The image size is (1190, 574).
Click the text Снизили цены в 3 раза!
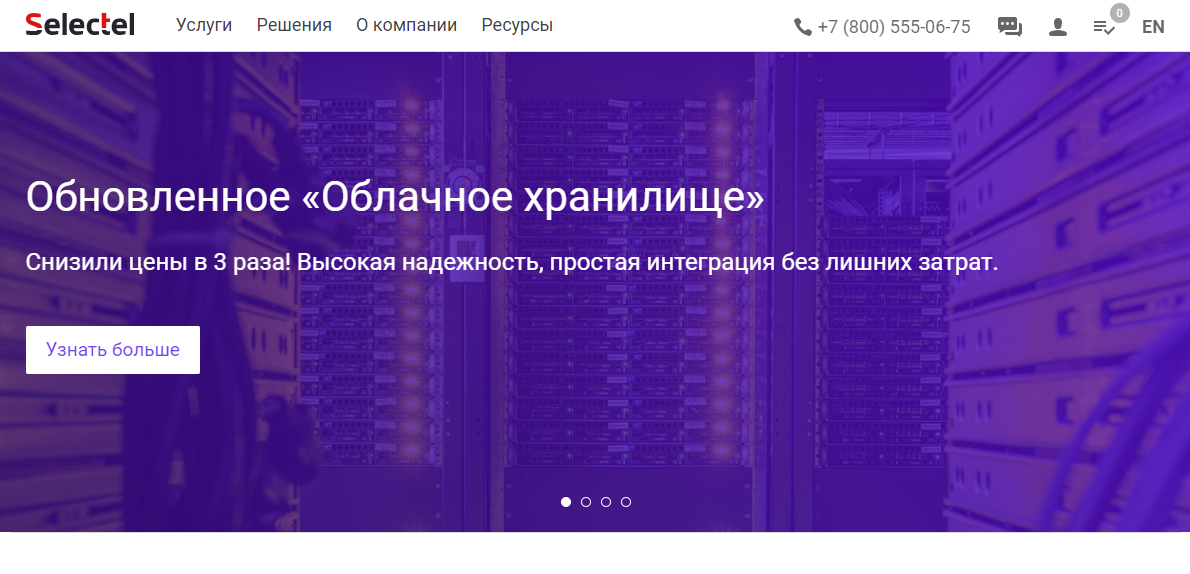159,263
